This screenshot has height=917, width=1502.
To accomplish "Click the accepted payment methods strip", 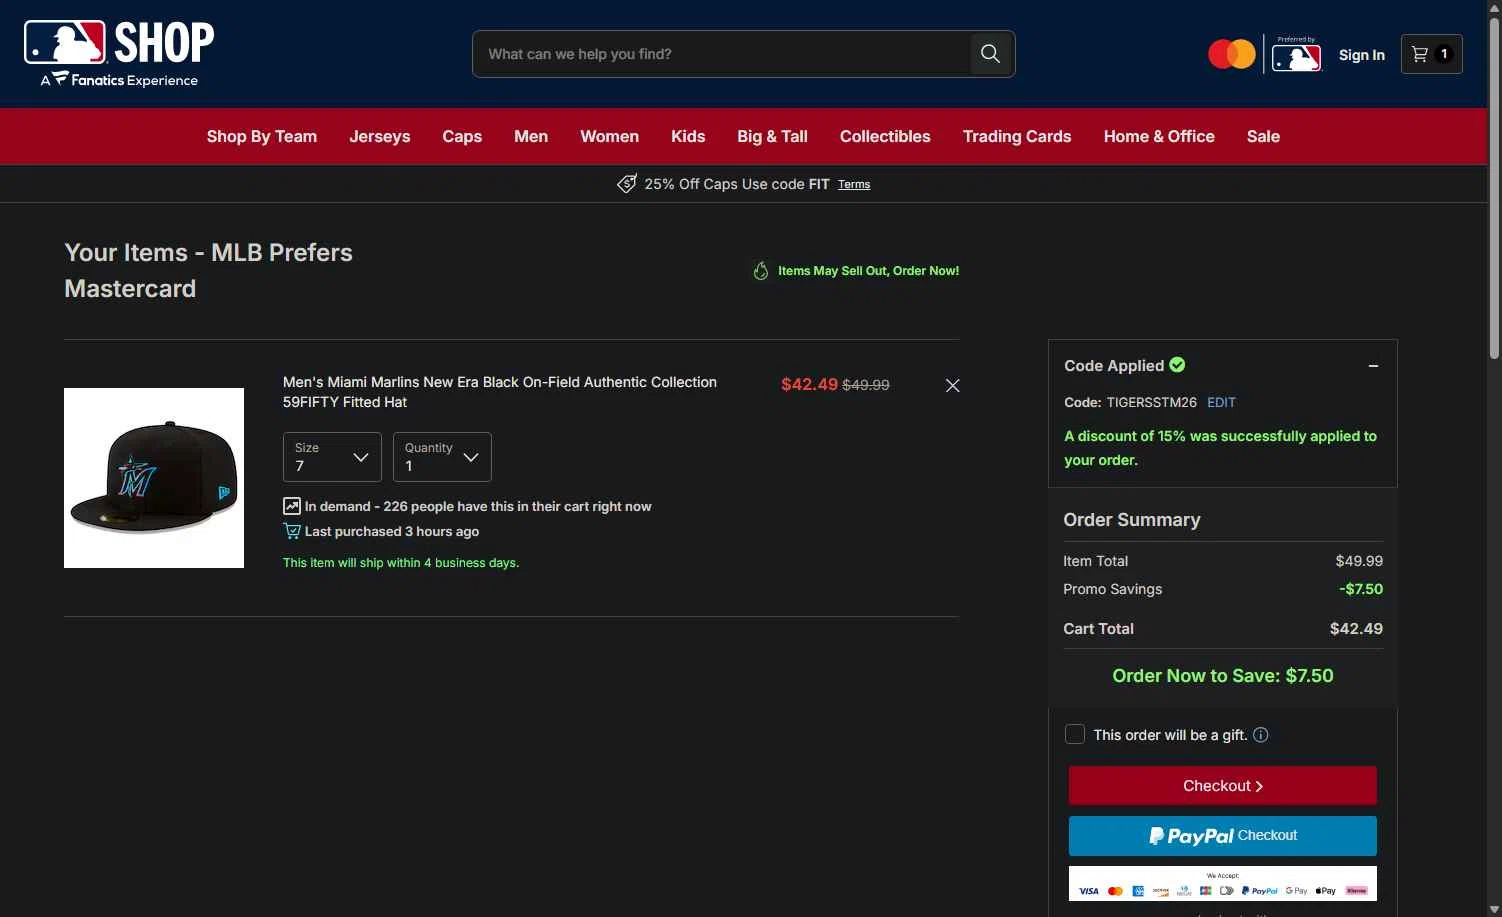I will (x=1223, y=884).
